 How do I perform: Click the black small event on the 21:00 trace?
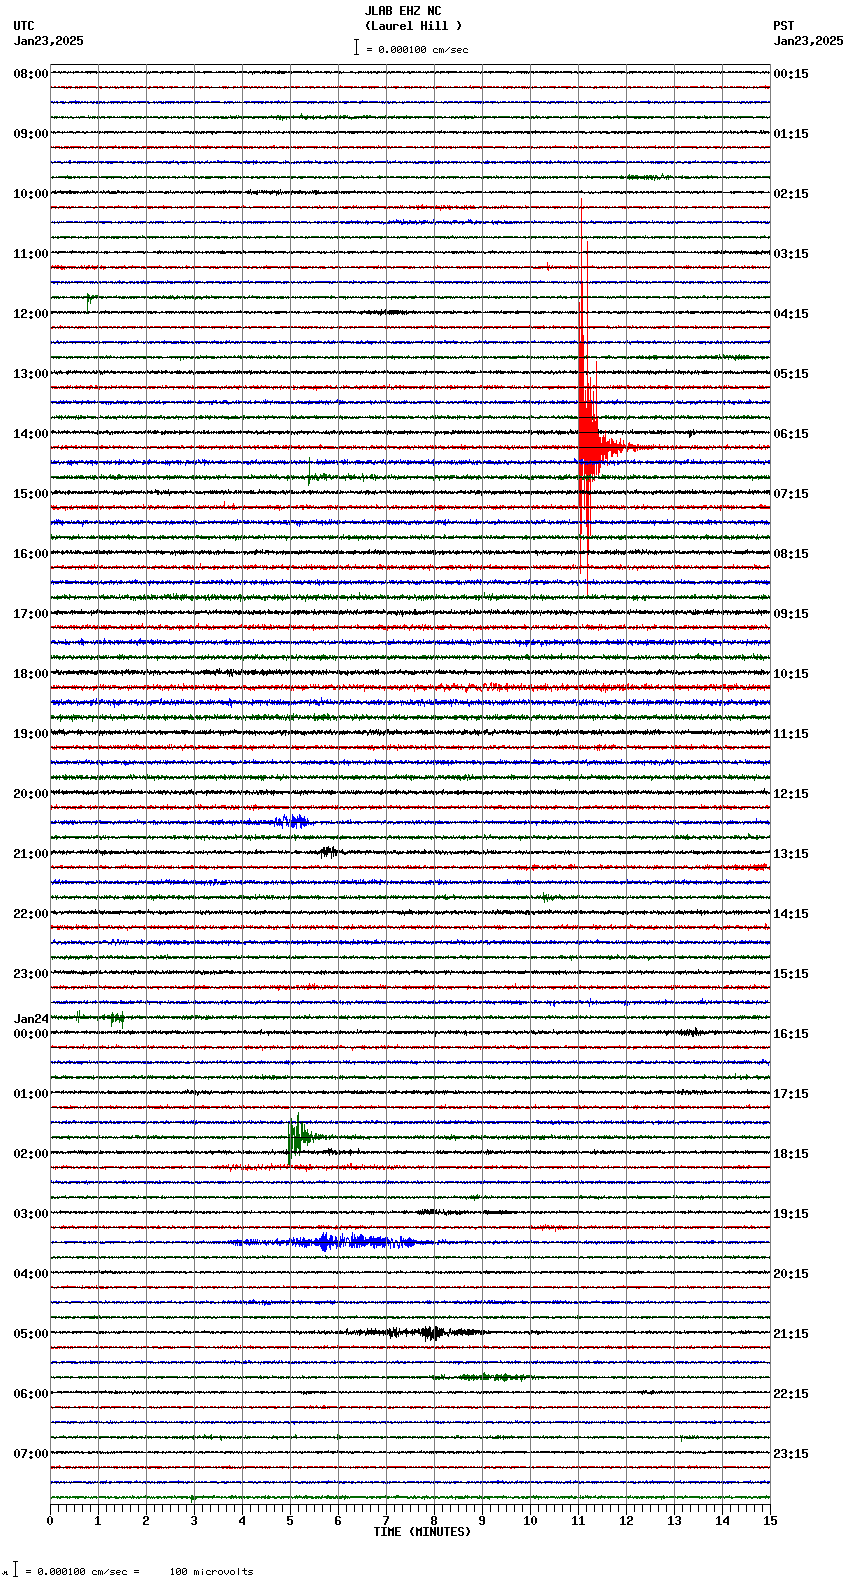click(328, 852)
